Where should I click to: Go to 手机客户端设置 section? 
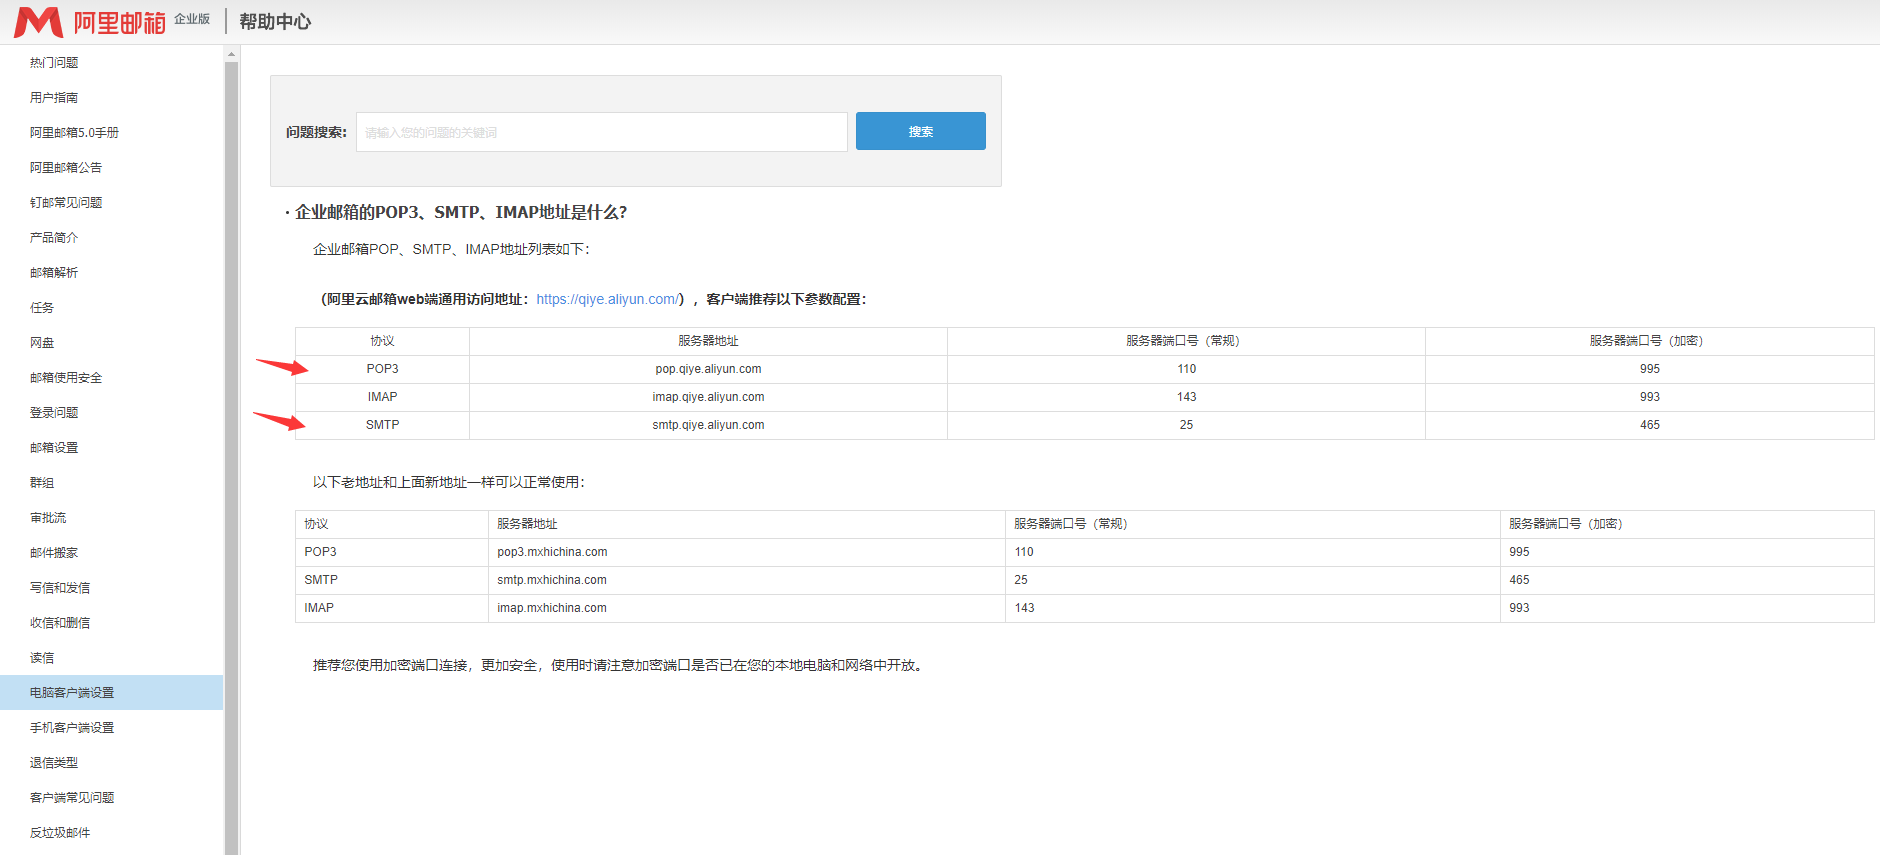72,727
